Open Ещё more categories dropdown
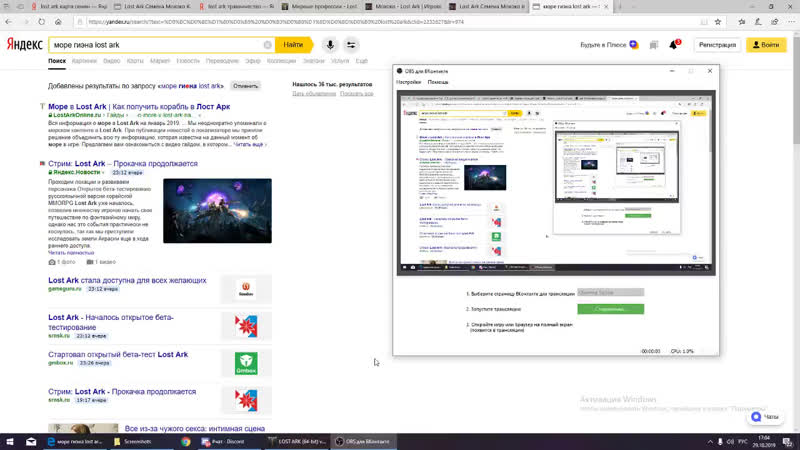Image resolution: width=800 pixels, height=450 pixels. 362,61
